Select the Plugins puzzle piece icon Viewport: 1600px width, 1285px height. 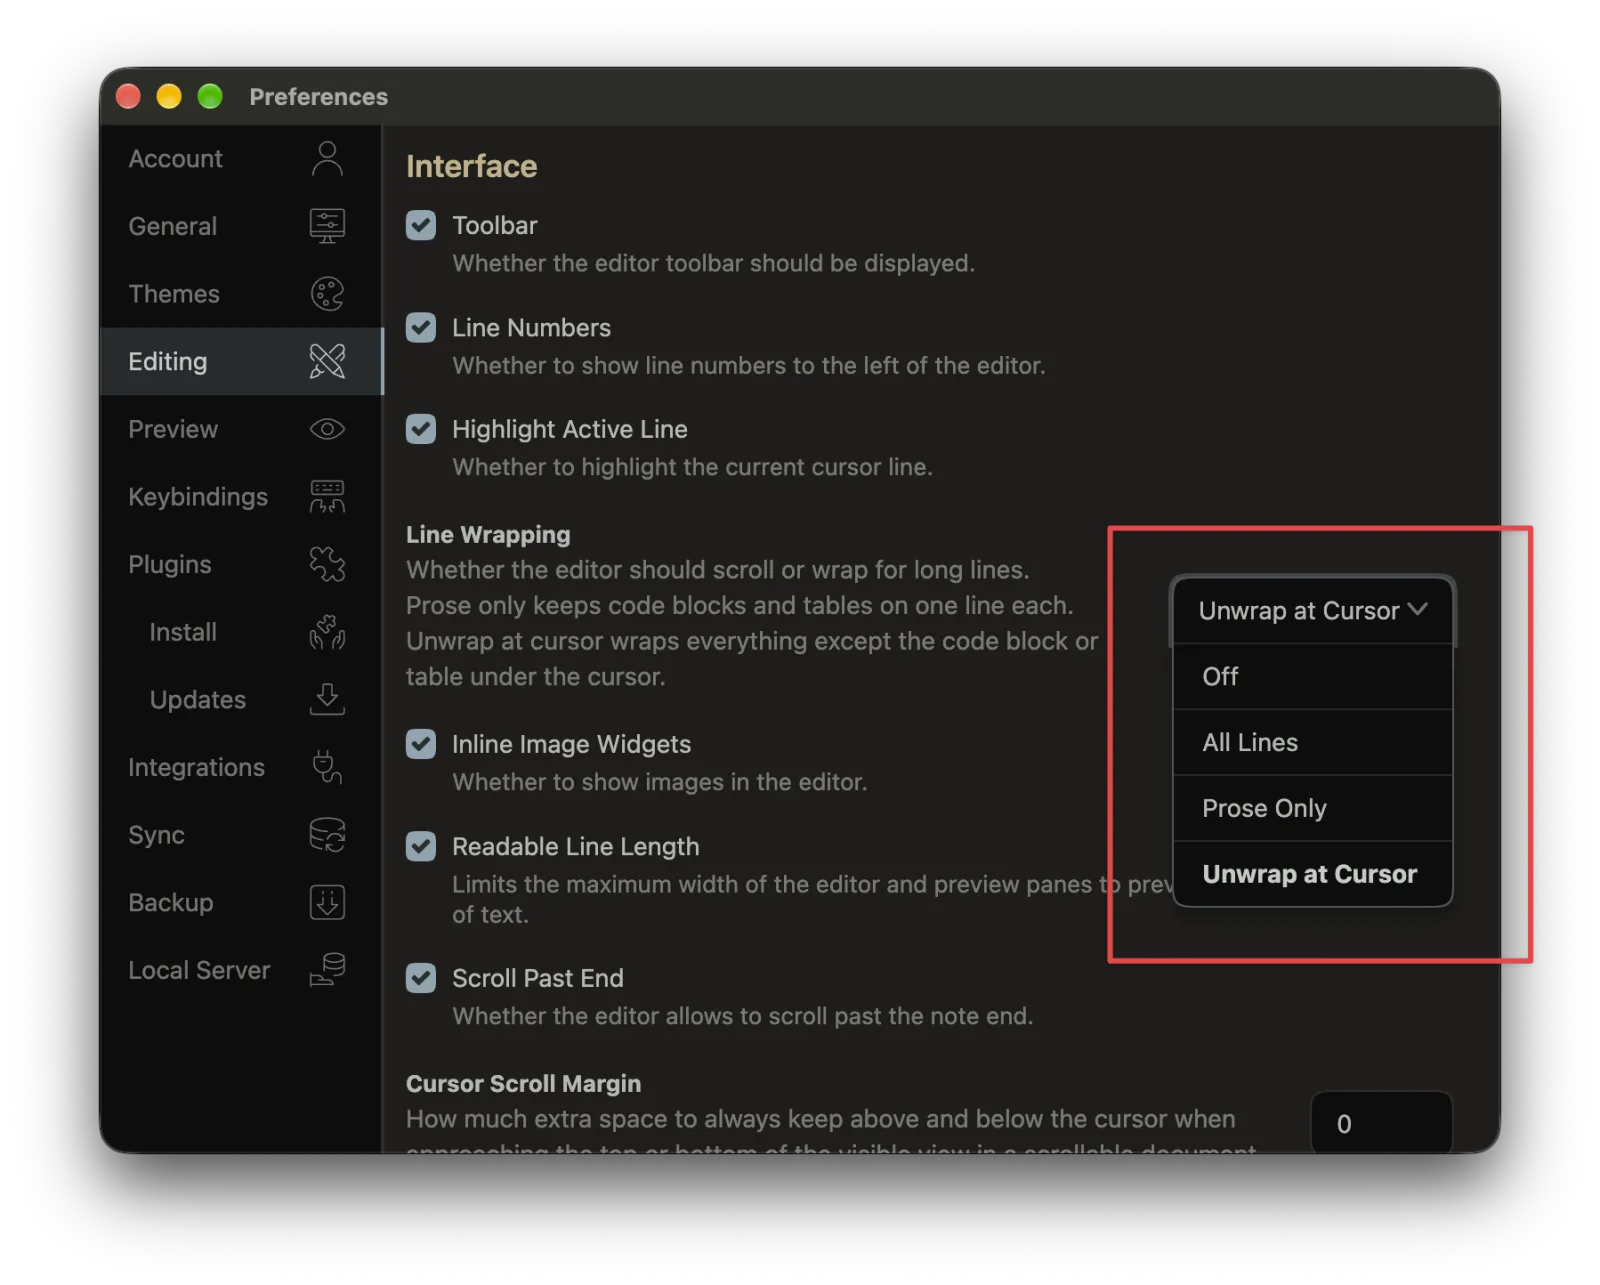coord(327,564)
